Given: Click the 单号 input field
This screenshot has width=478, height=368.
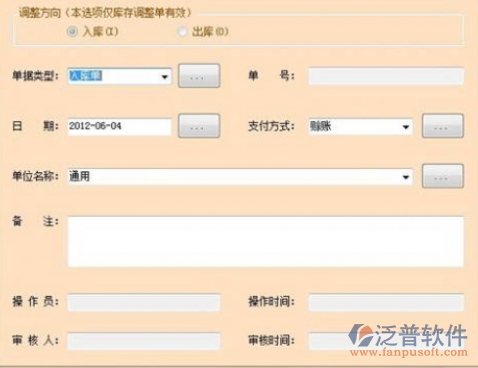Looking at the screenshot, I should [x=386, y=76].
